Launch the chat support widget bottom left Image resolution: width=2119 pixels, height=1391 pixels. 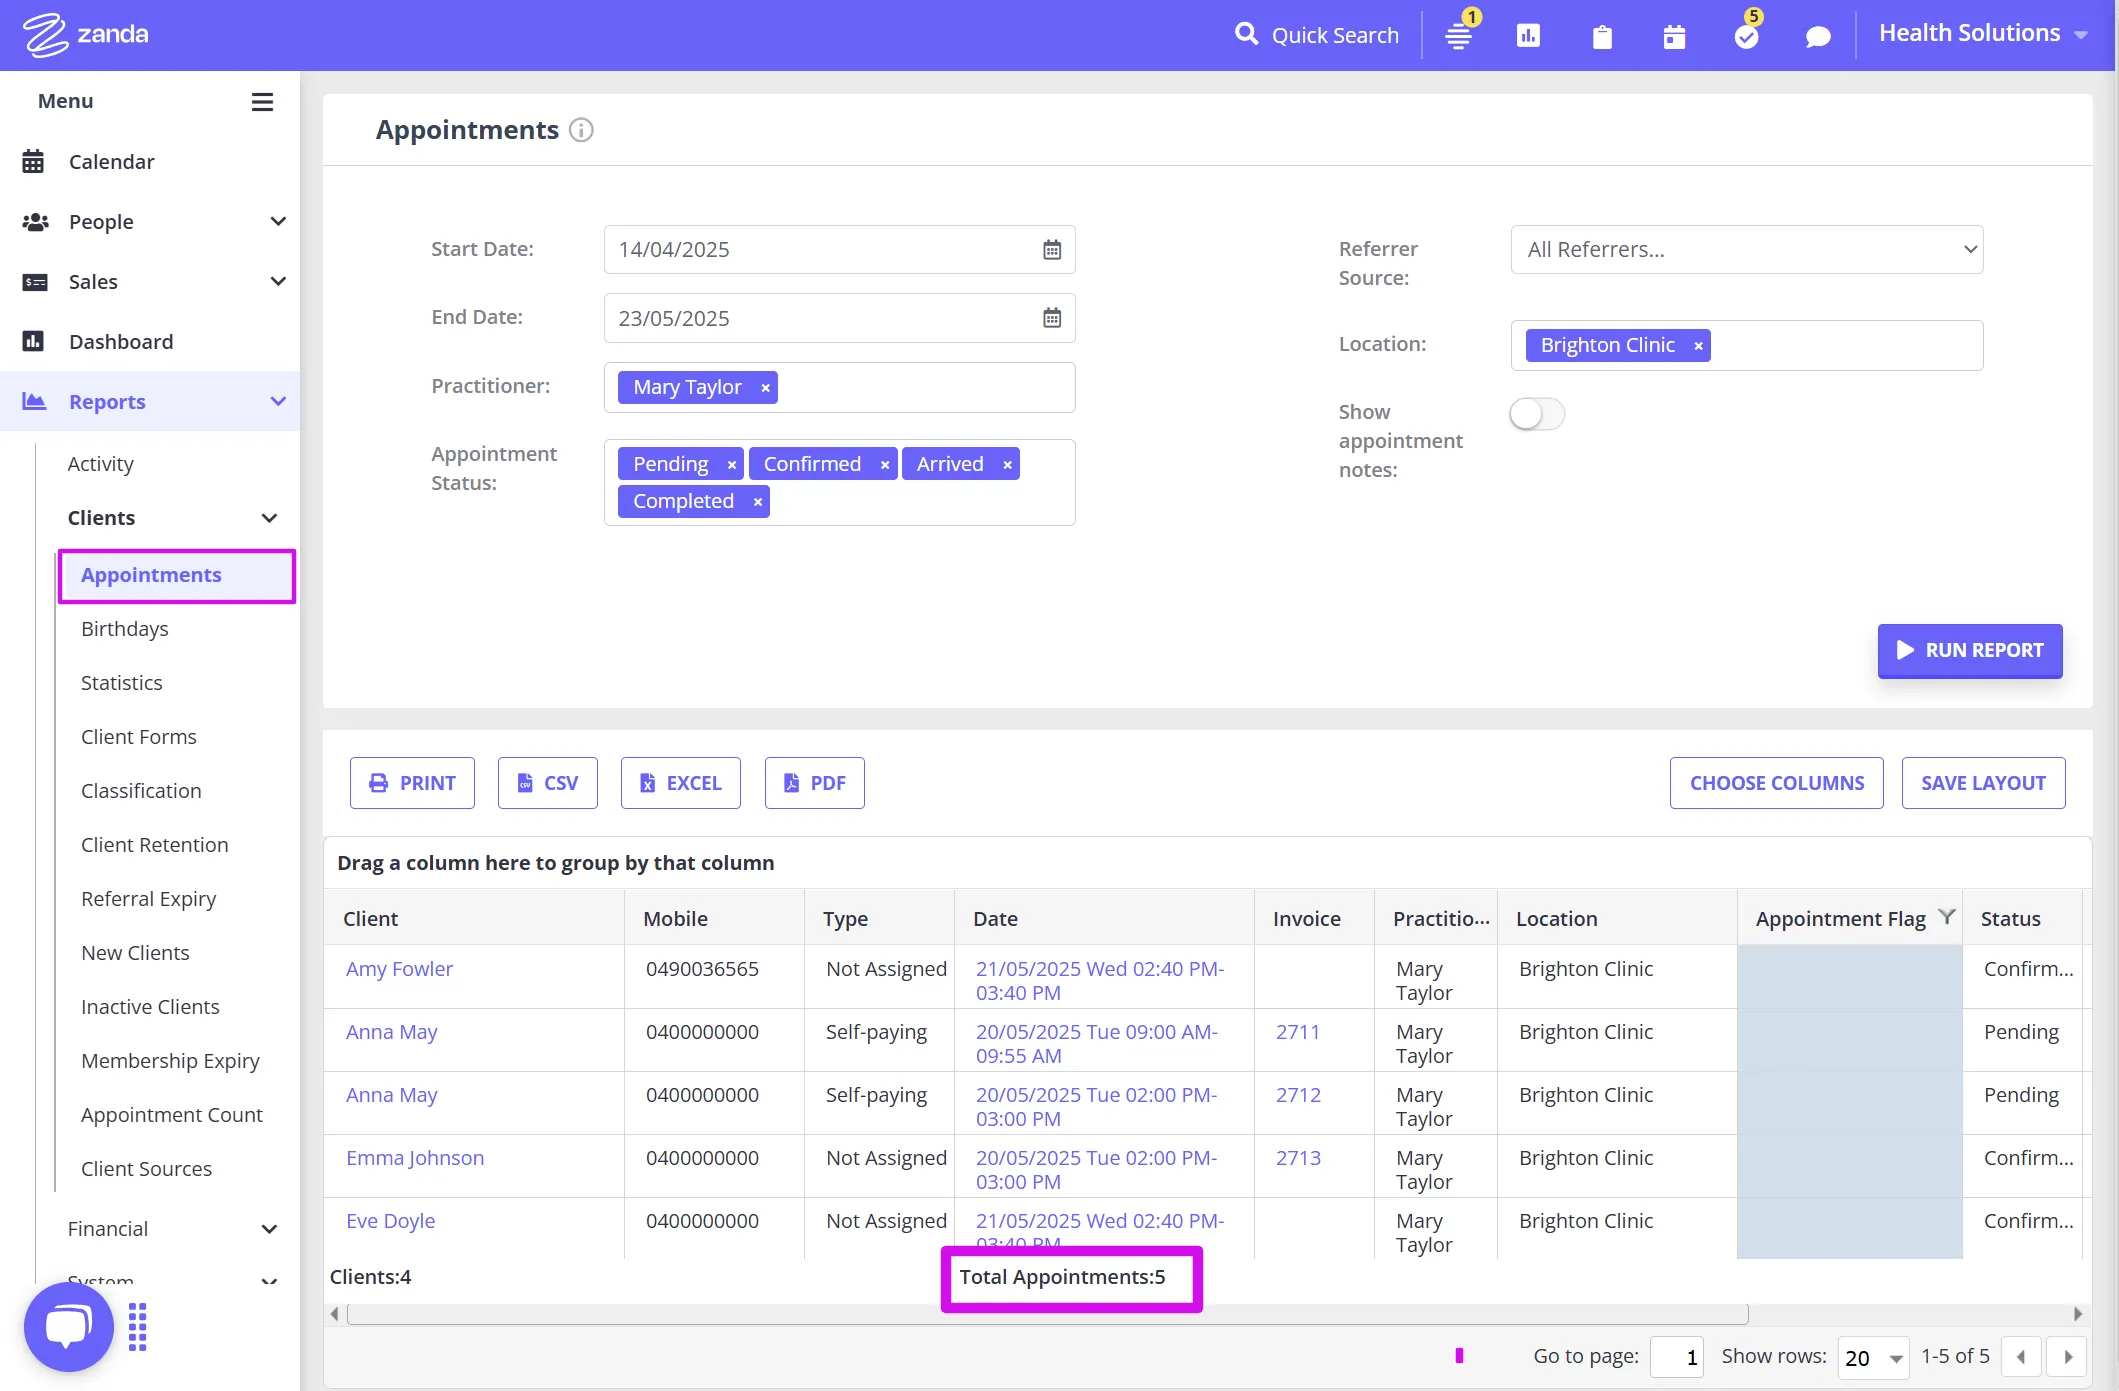pyautogui.click(x=68, y=1326)
